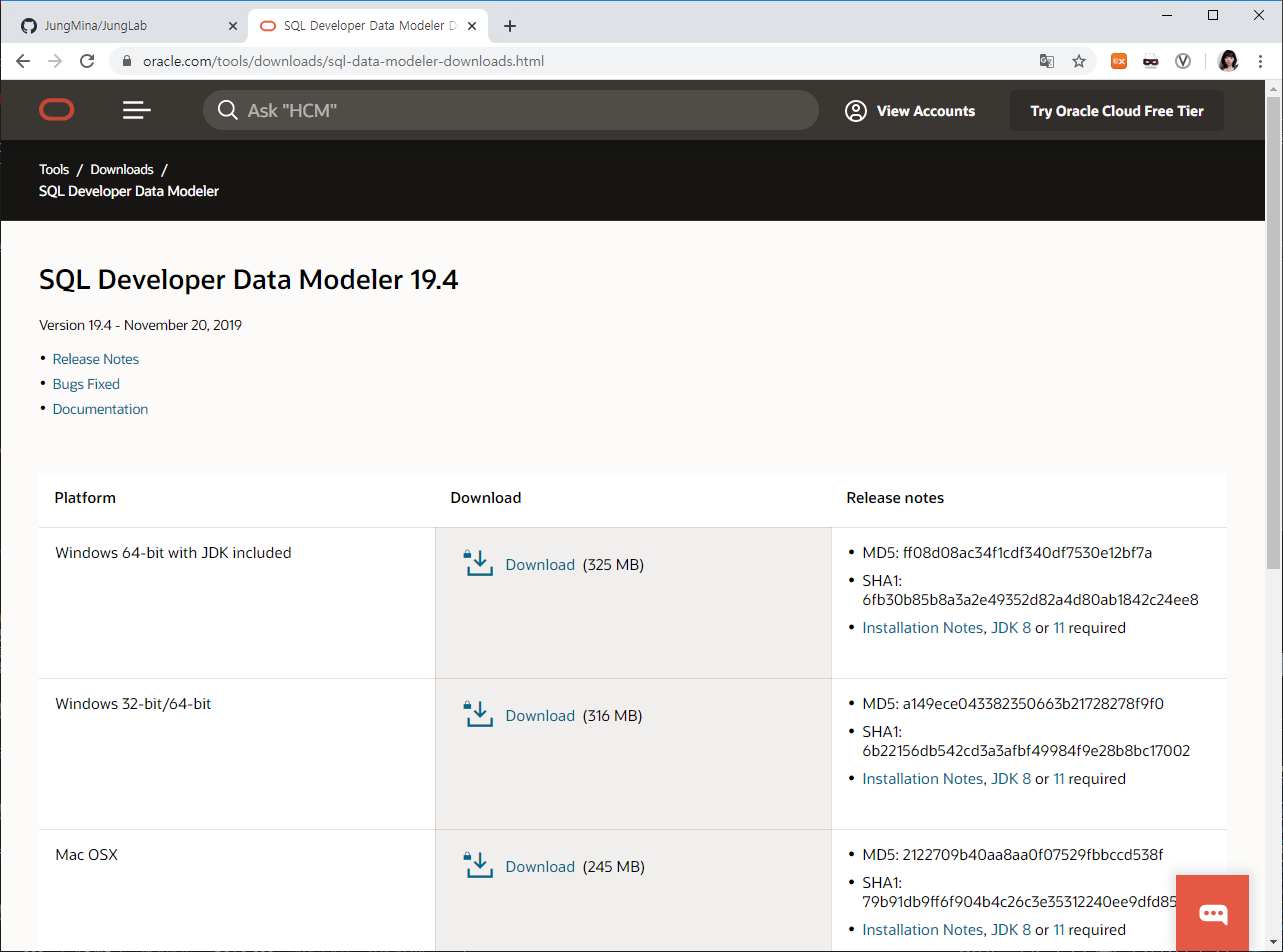Click the site lock icon in address bar
The image size is (1283, 952).
click(127, 61)
